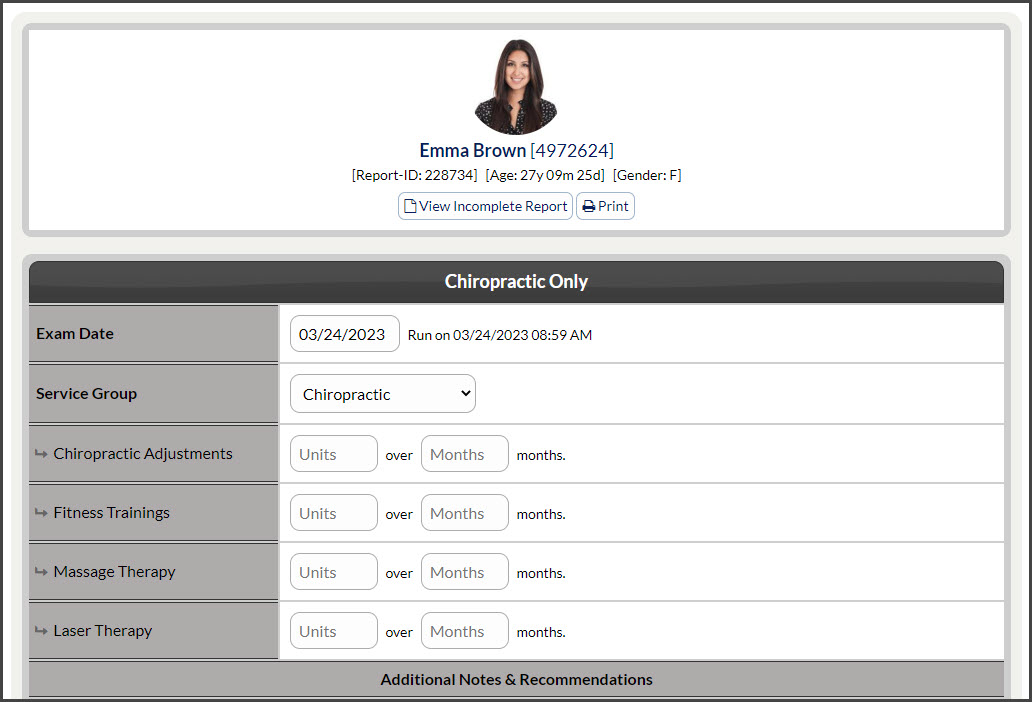1032x702 pixels.
Task: Click the arrow icon beside Chiropractic Adjustments
Action: click(x=41, y=453)
